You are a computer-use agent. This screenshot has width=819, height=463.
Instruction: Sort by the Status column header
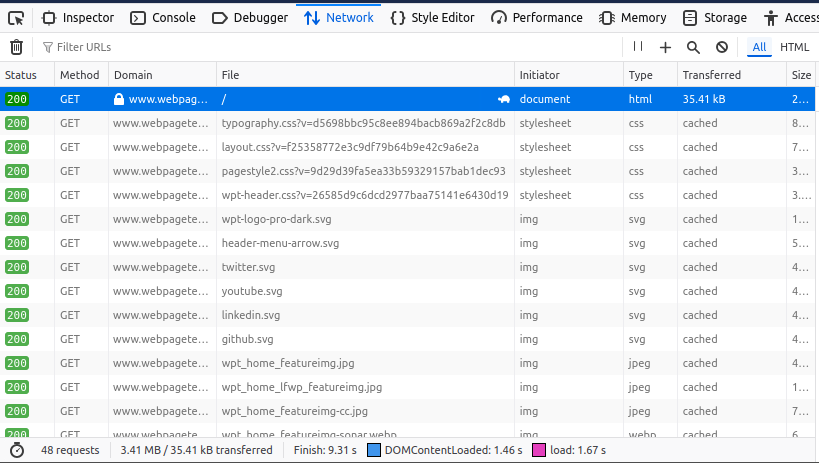[x=27, y=75]
